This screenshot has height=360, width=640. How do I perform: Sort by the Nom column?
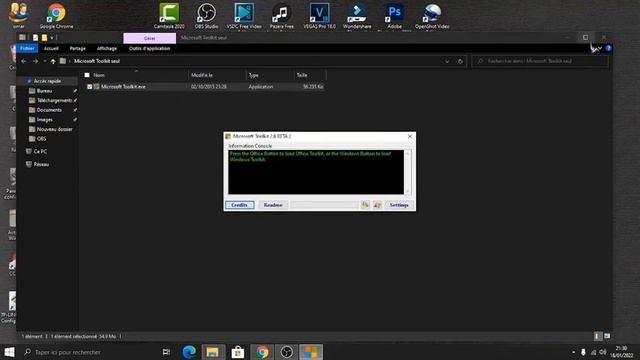(x=99, y=75)
